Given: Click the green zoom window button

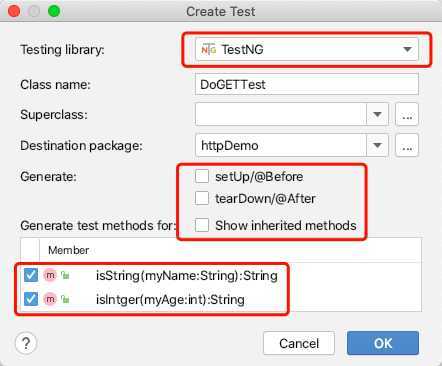Looking at the screenshot, I should click(x=54, y=11).
